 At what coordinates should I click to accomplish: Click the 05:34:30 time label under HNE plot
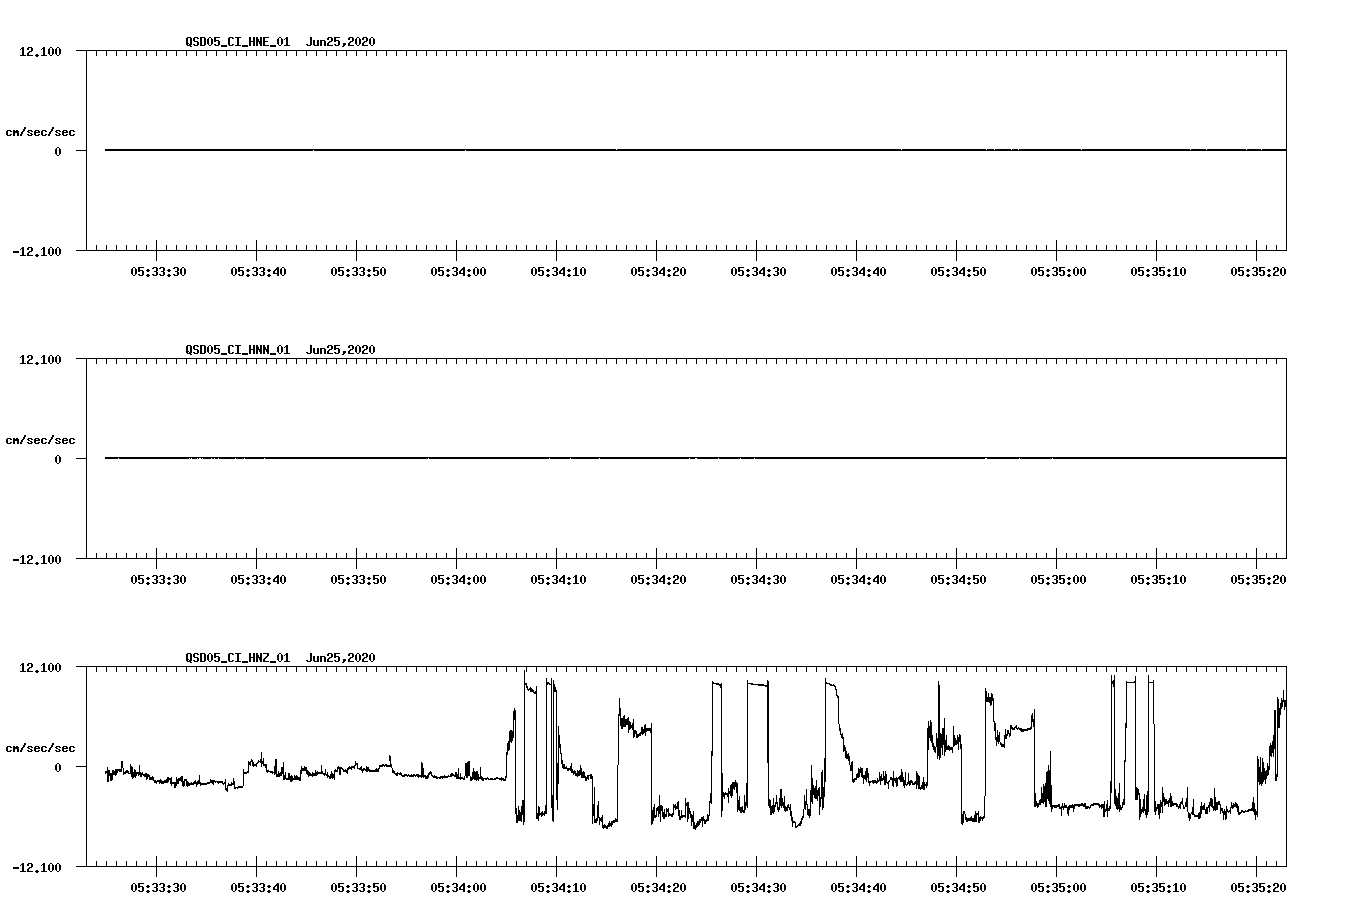point(758,272)
